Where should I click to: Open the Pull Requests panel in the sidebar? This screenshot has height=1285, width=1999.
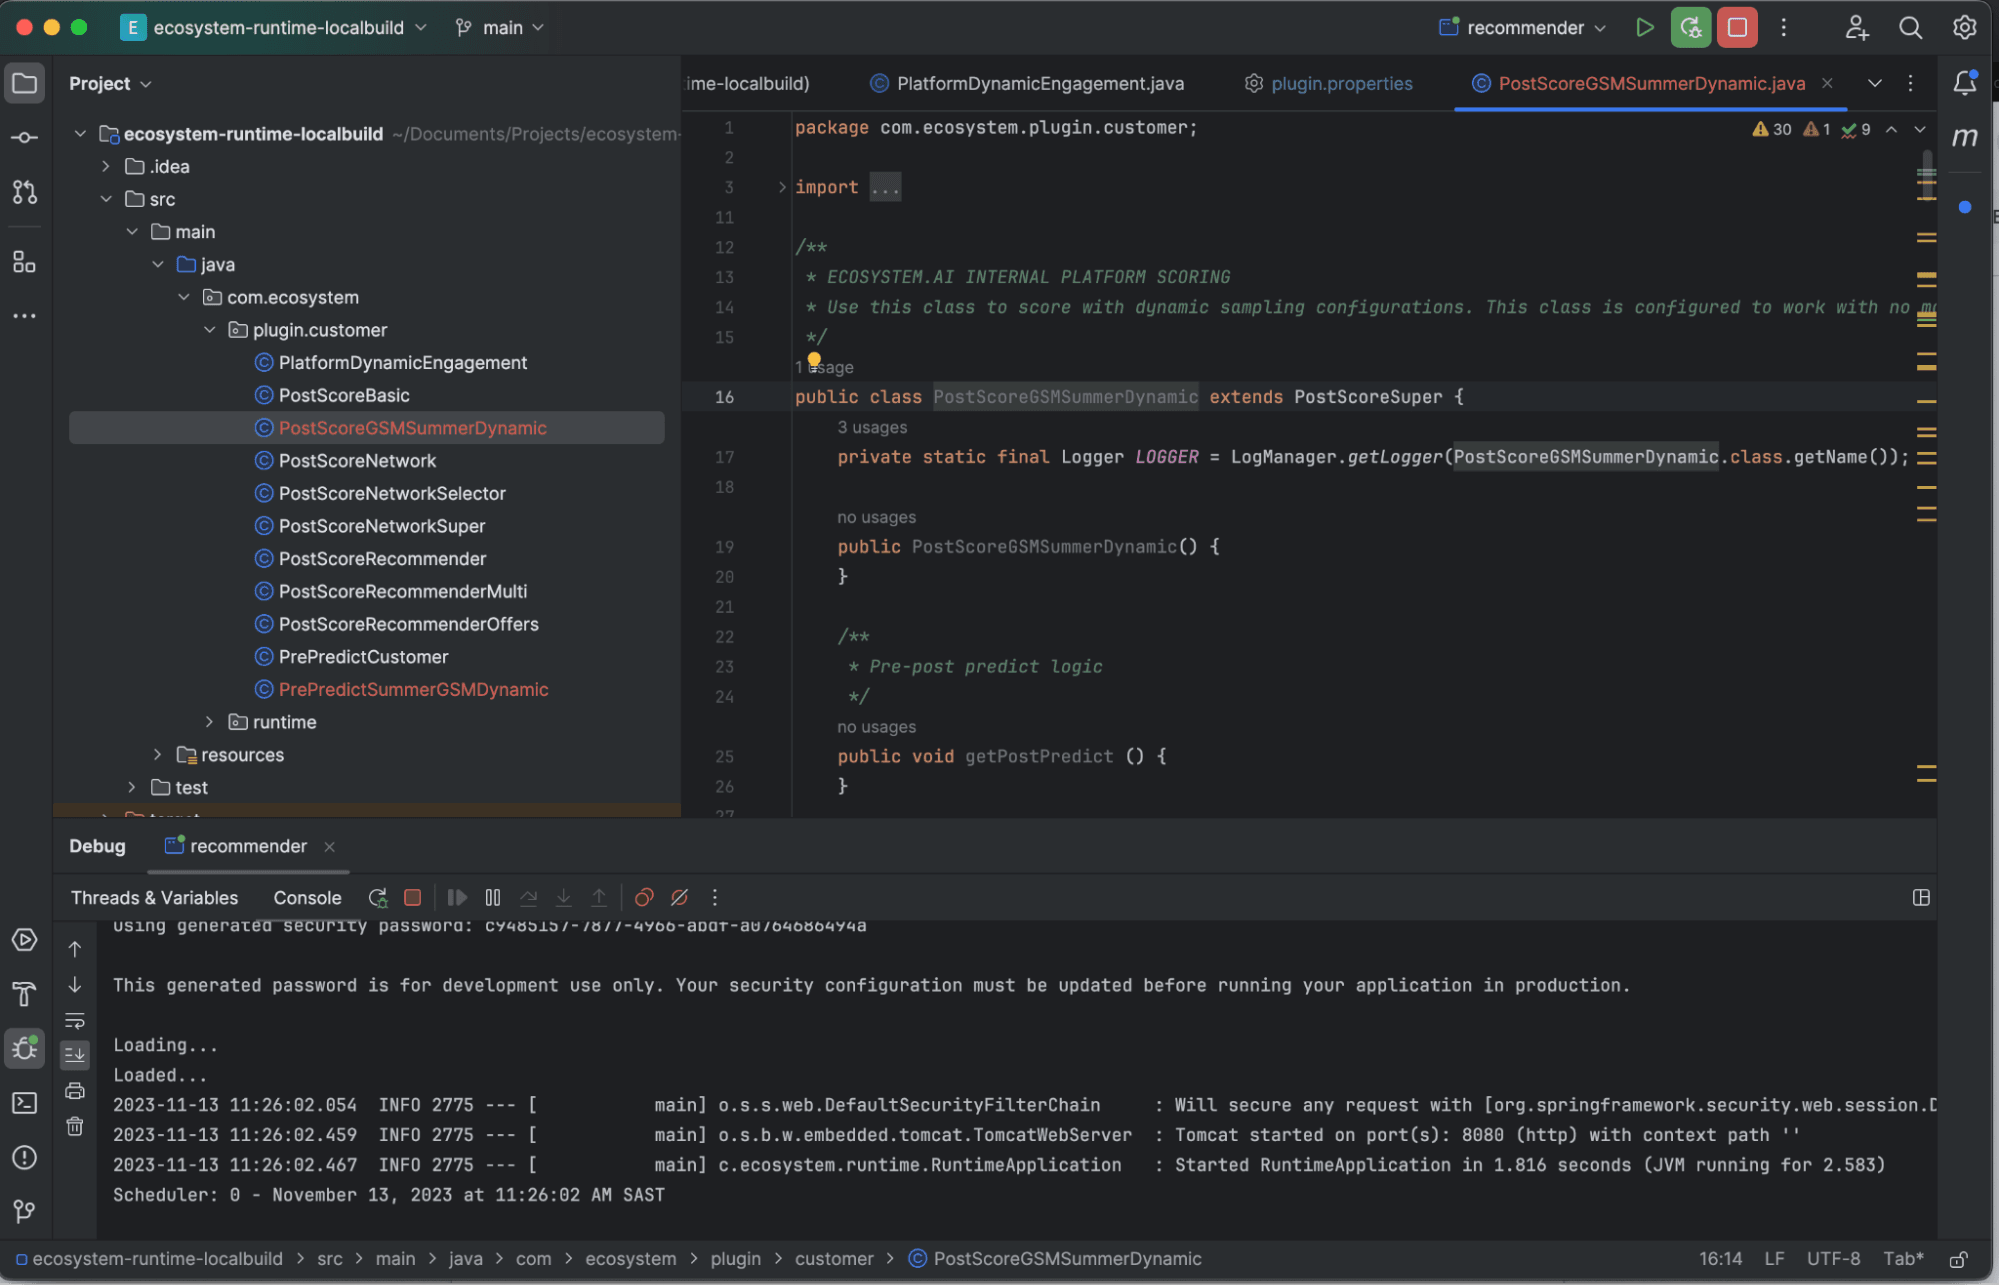pyautogui.click(x=24, y=192)
